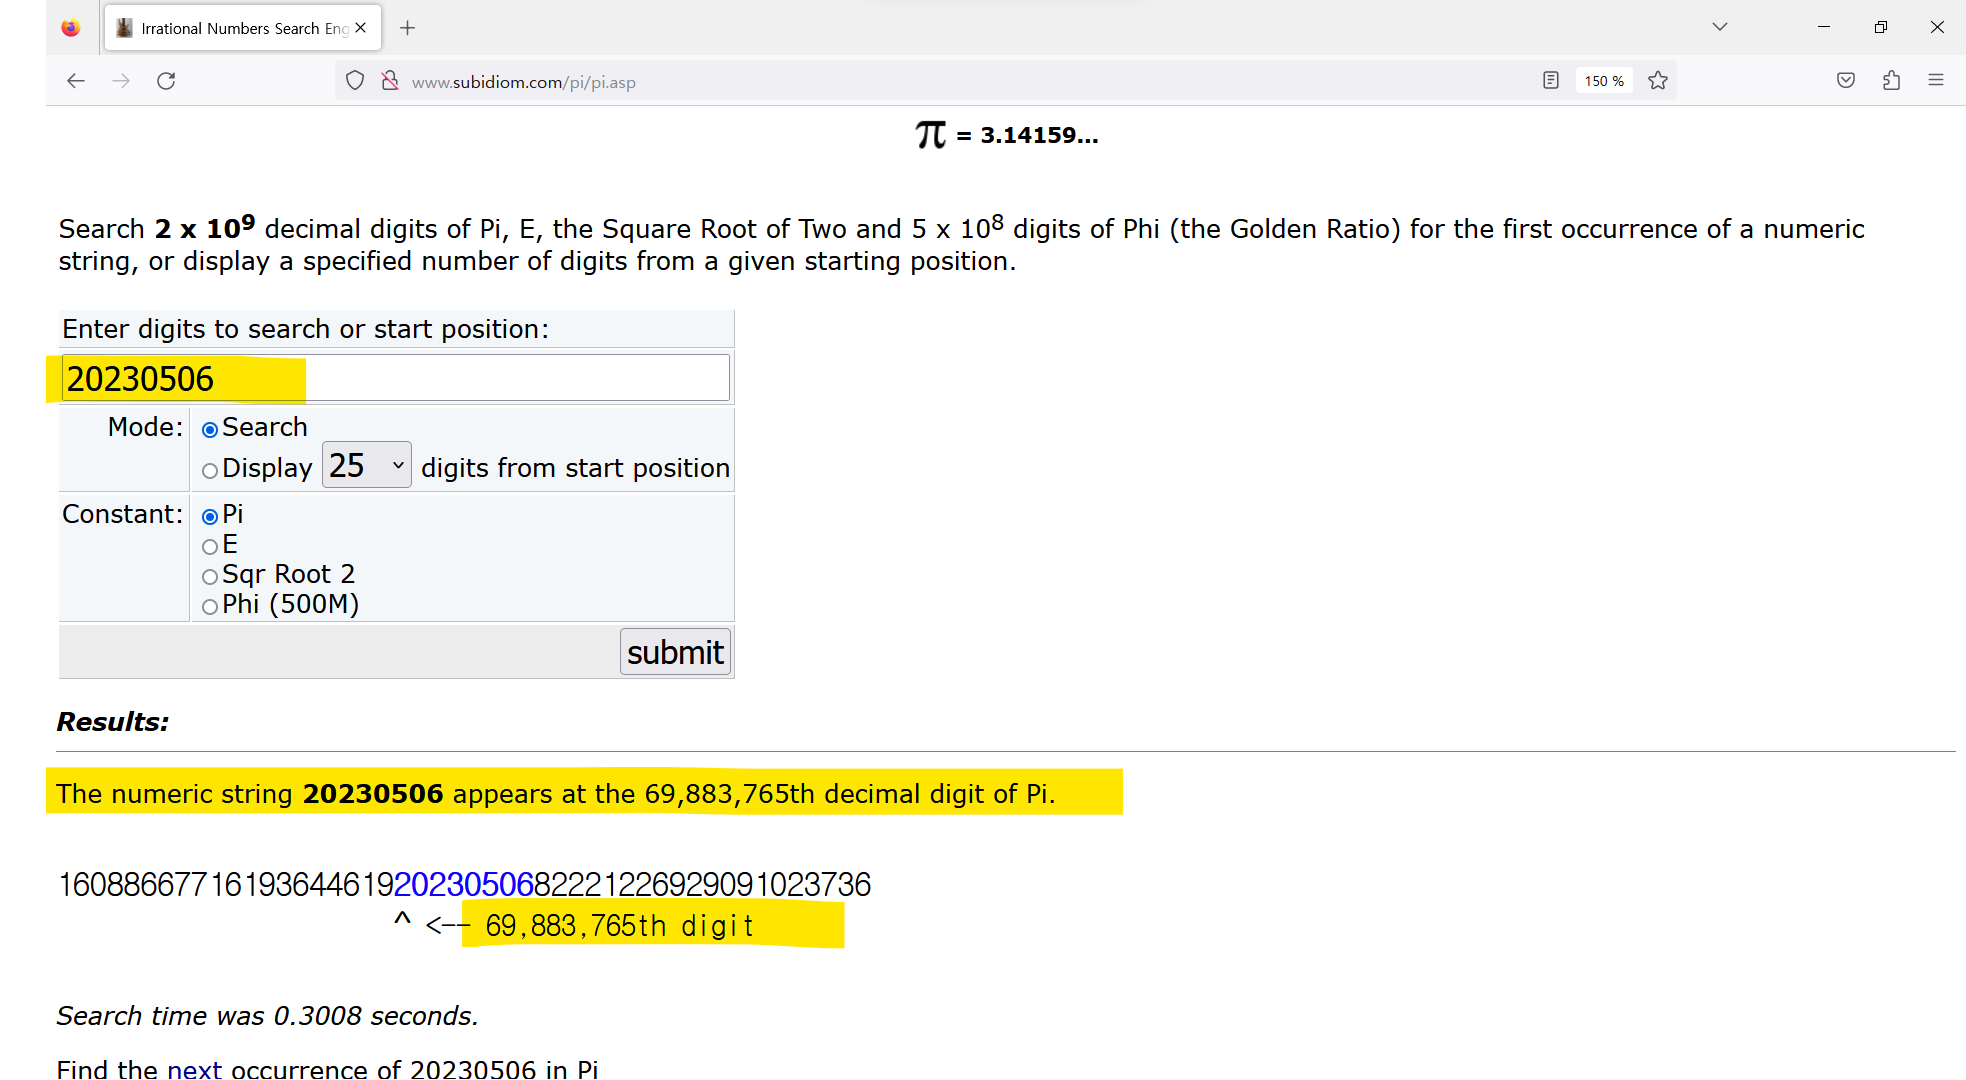Screen dimensions: 1966x1080
Task: Click the browser back arrow
Action: 76,81
